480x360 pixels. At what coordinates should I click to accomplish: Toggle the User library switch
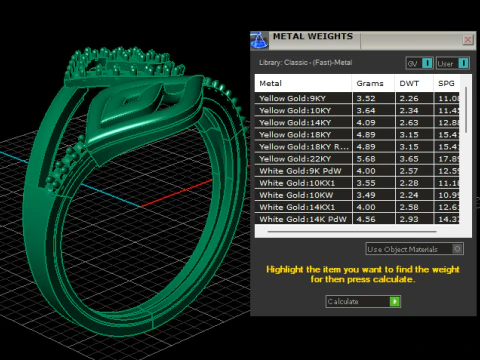tap(453, 63)
